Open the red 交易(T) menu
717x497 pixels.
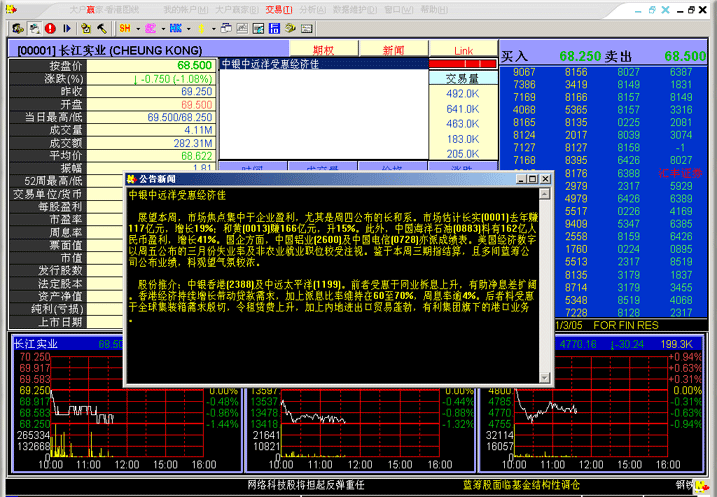278,10
